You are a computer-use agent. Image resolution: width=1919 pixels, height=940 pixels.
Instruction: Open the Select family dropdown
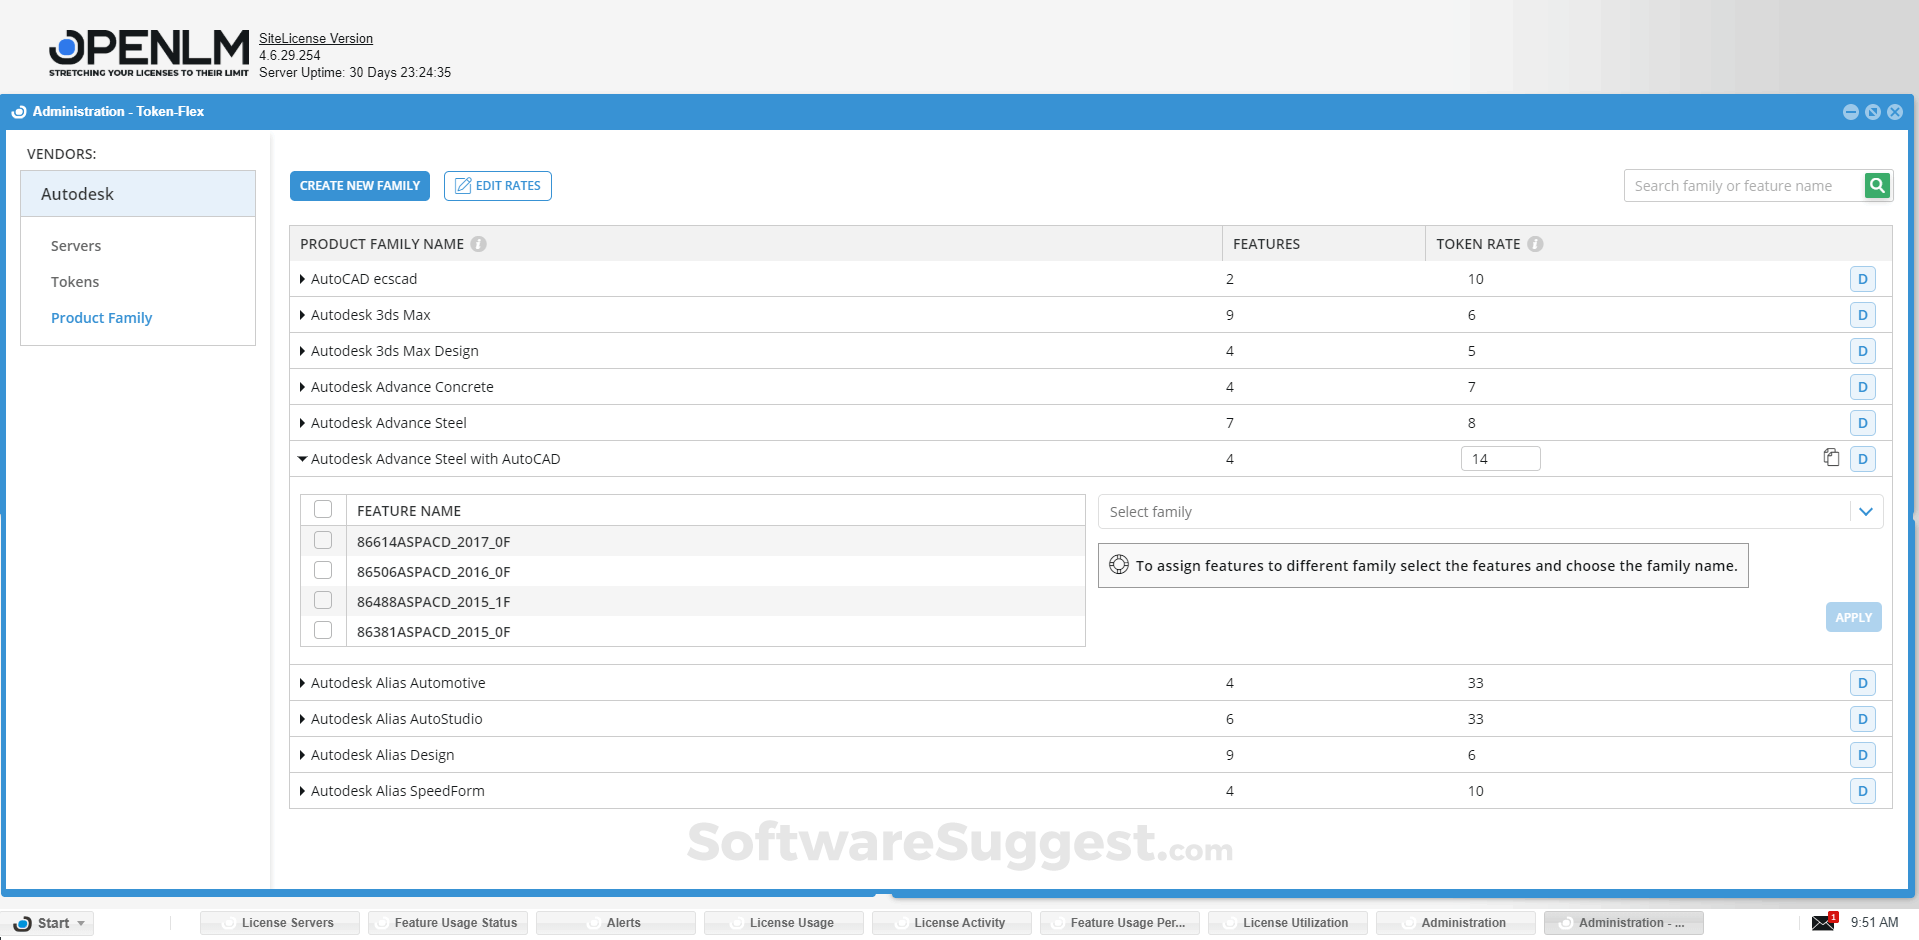coord(1490,512)
